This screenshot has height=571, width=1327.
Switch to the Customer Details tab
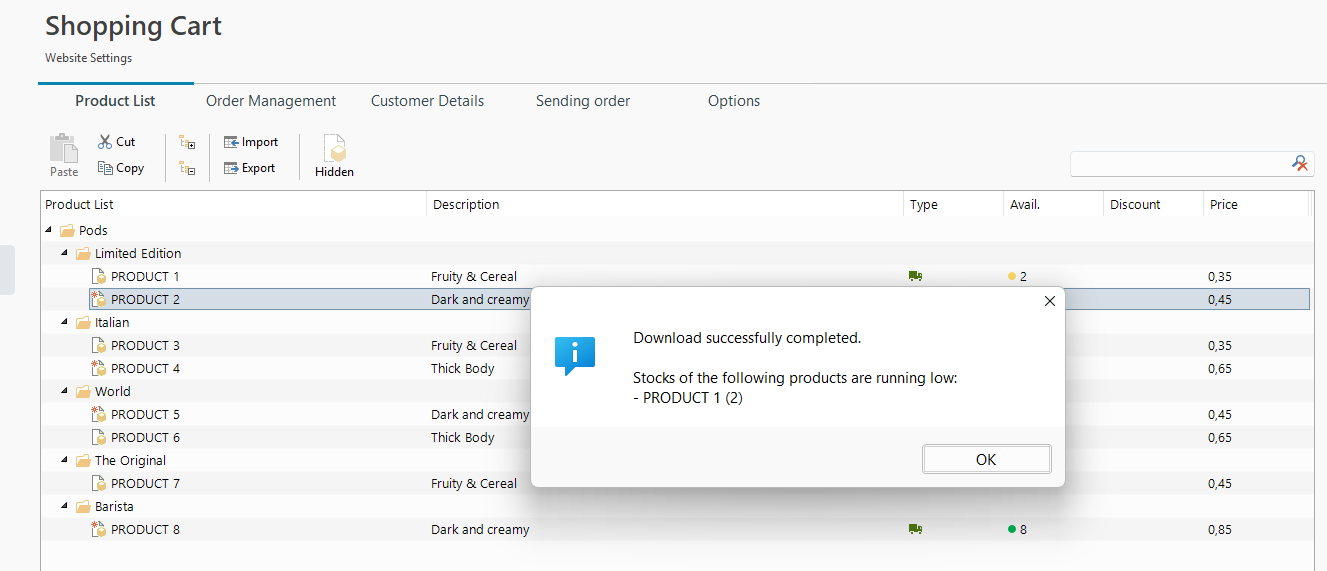pos(427,101)
